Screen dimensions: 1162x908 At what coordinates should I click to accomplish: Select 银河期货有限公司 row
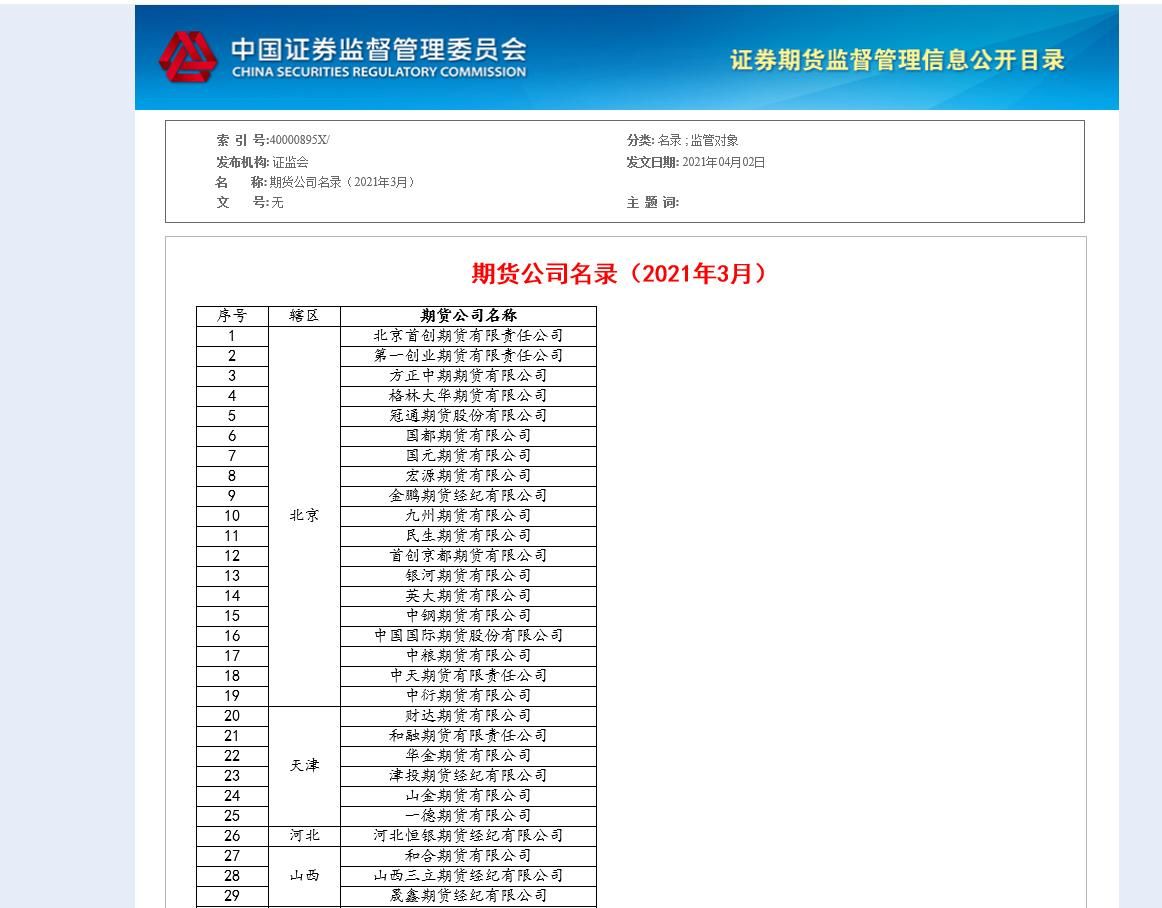(x=468, y=576)
